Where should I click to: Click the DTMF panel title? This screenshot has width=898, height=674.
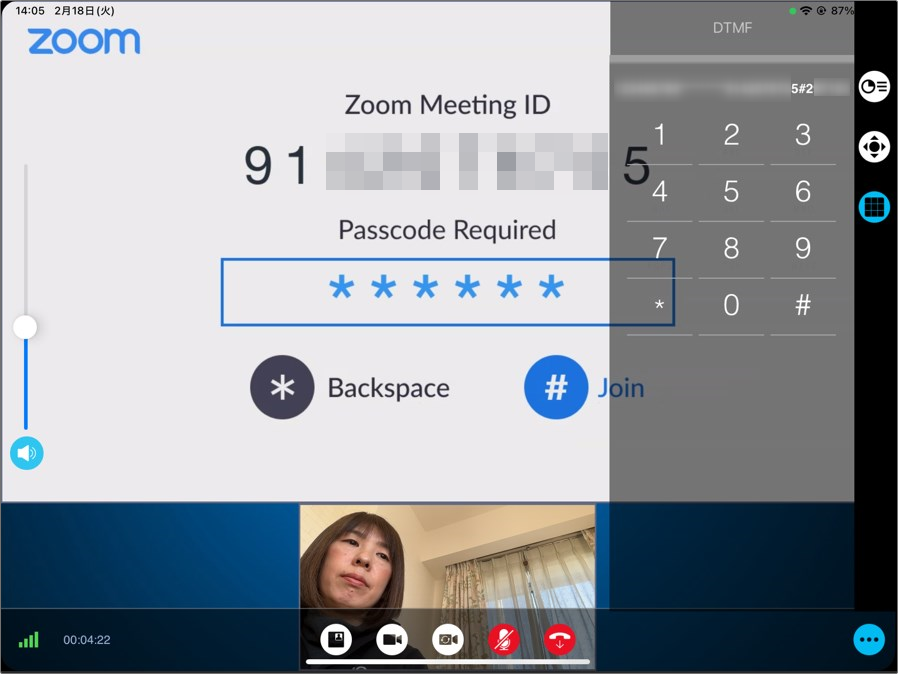[732, 28]
